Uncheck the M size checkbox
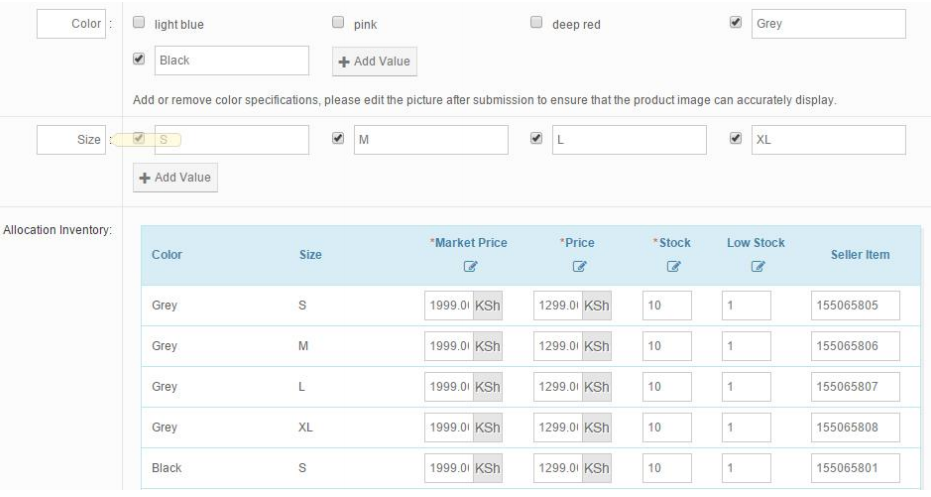The width and height of the screenshot is (931, 497). [x=338, y=138]
